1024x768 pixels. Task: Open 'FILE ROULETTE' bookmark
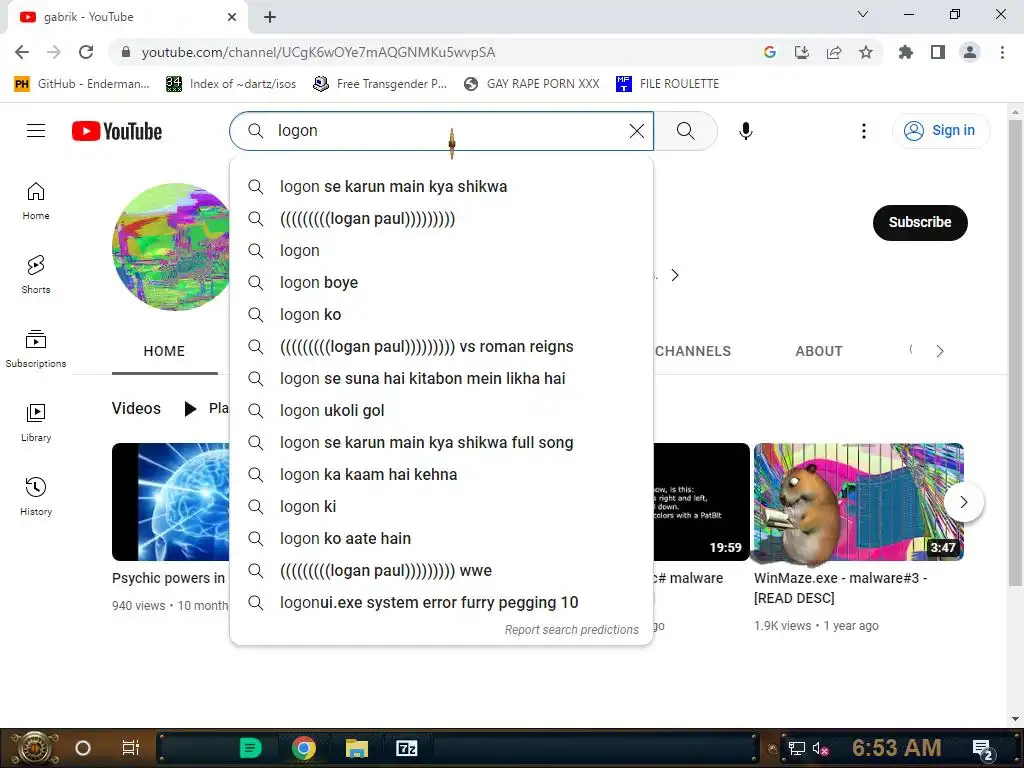pyautogui.click(x=667, y=84)
